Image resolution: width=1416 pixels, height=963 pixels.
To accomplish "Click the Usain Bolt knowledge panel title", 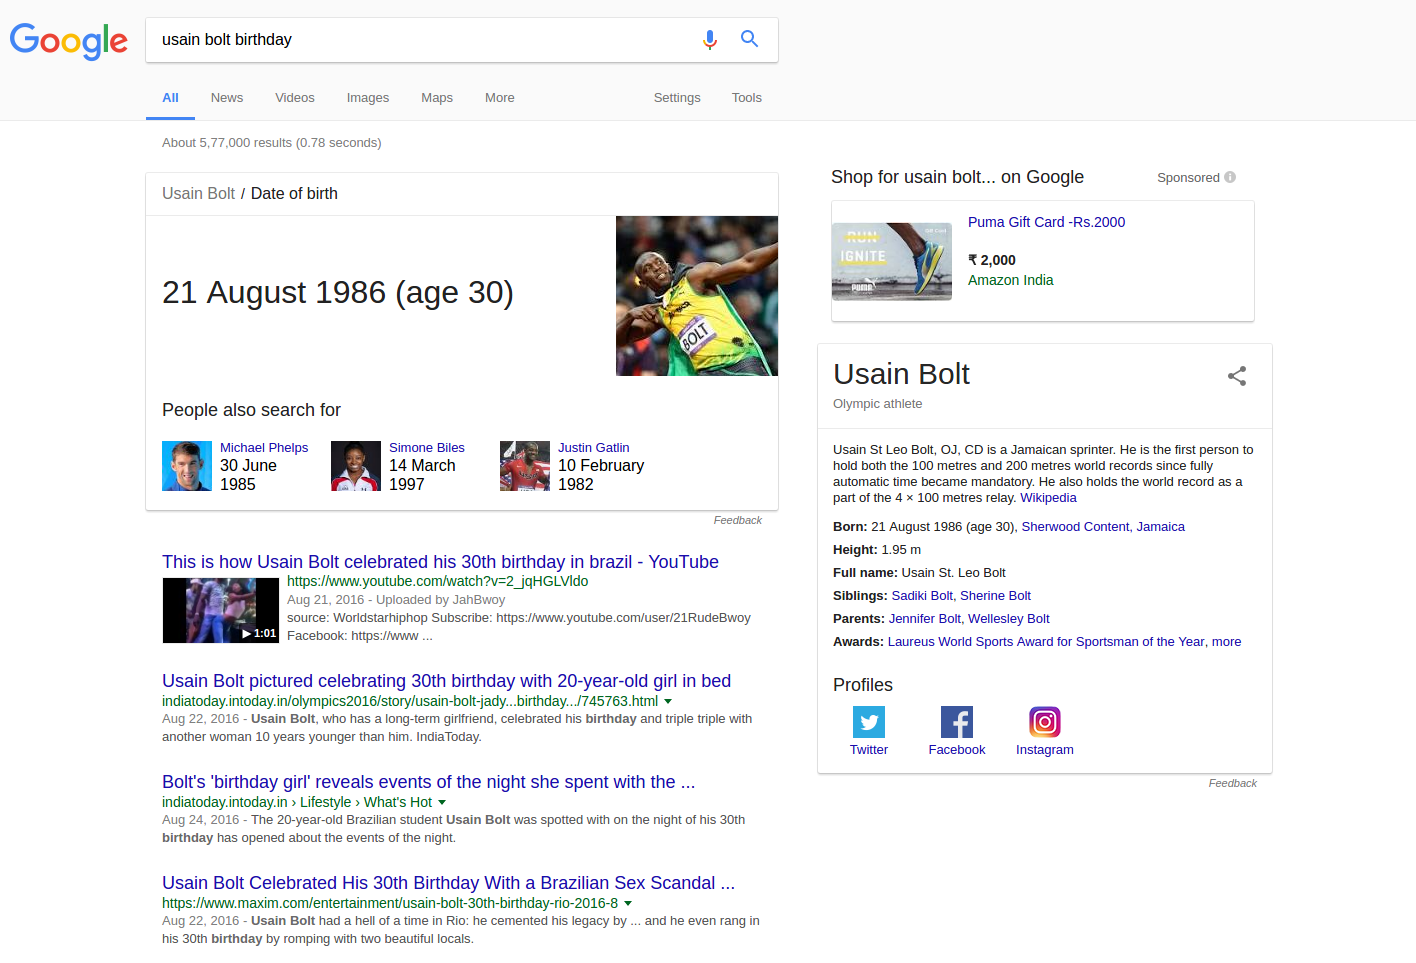I will pyautogui.click(x=901, y=374).
